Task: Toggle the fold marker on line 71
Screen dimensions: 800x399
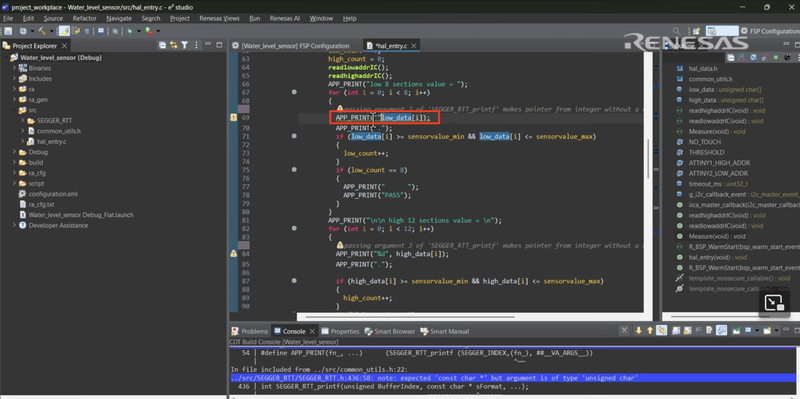Action: click(x=294, y=136)
